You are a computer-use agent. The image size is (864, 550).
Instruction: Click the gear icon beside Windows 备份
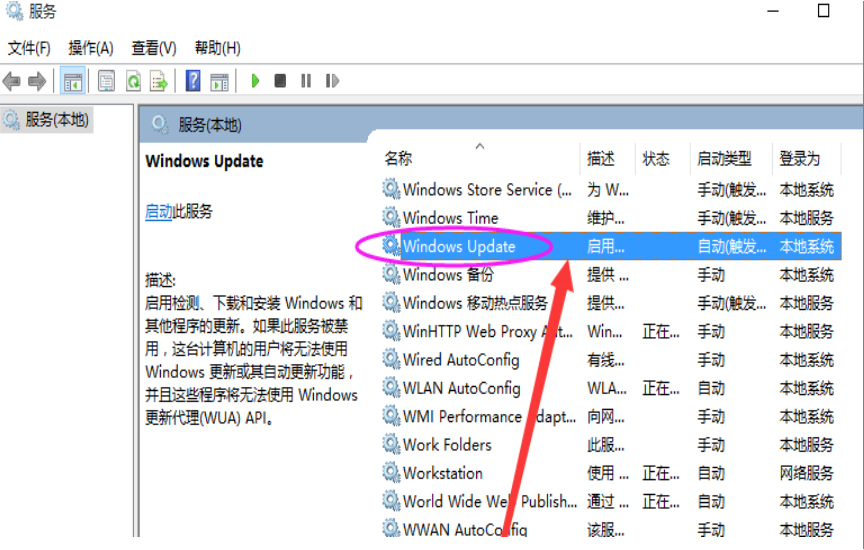click(391, 273)
